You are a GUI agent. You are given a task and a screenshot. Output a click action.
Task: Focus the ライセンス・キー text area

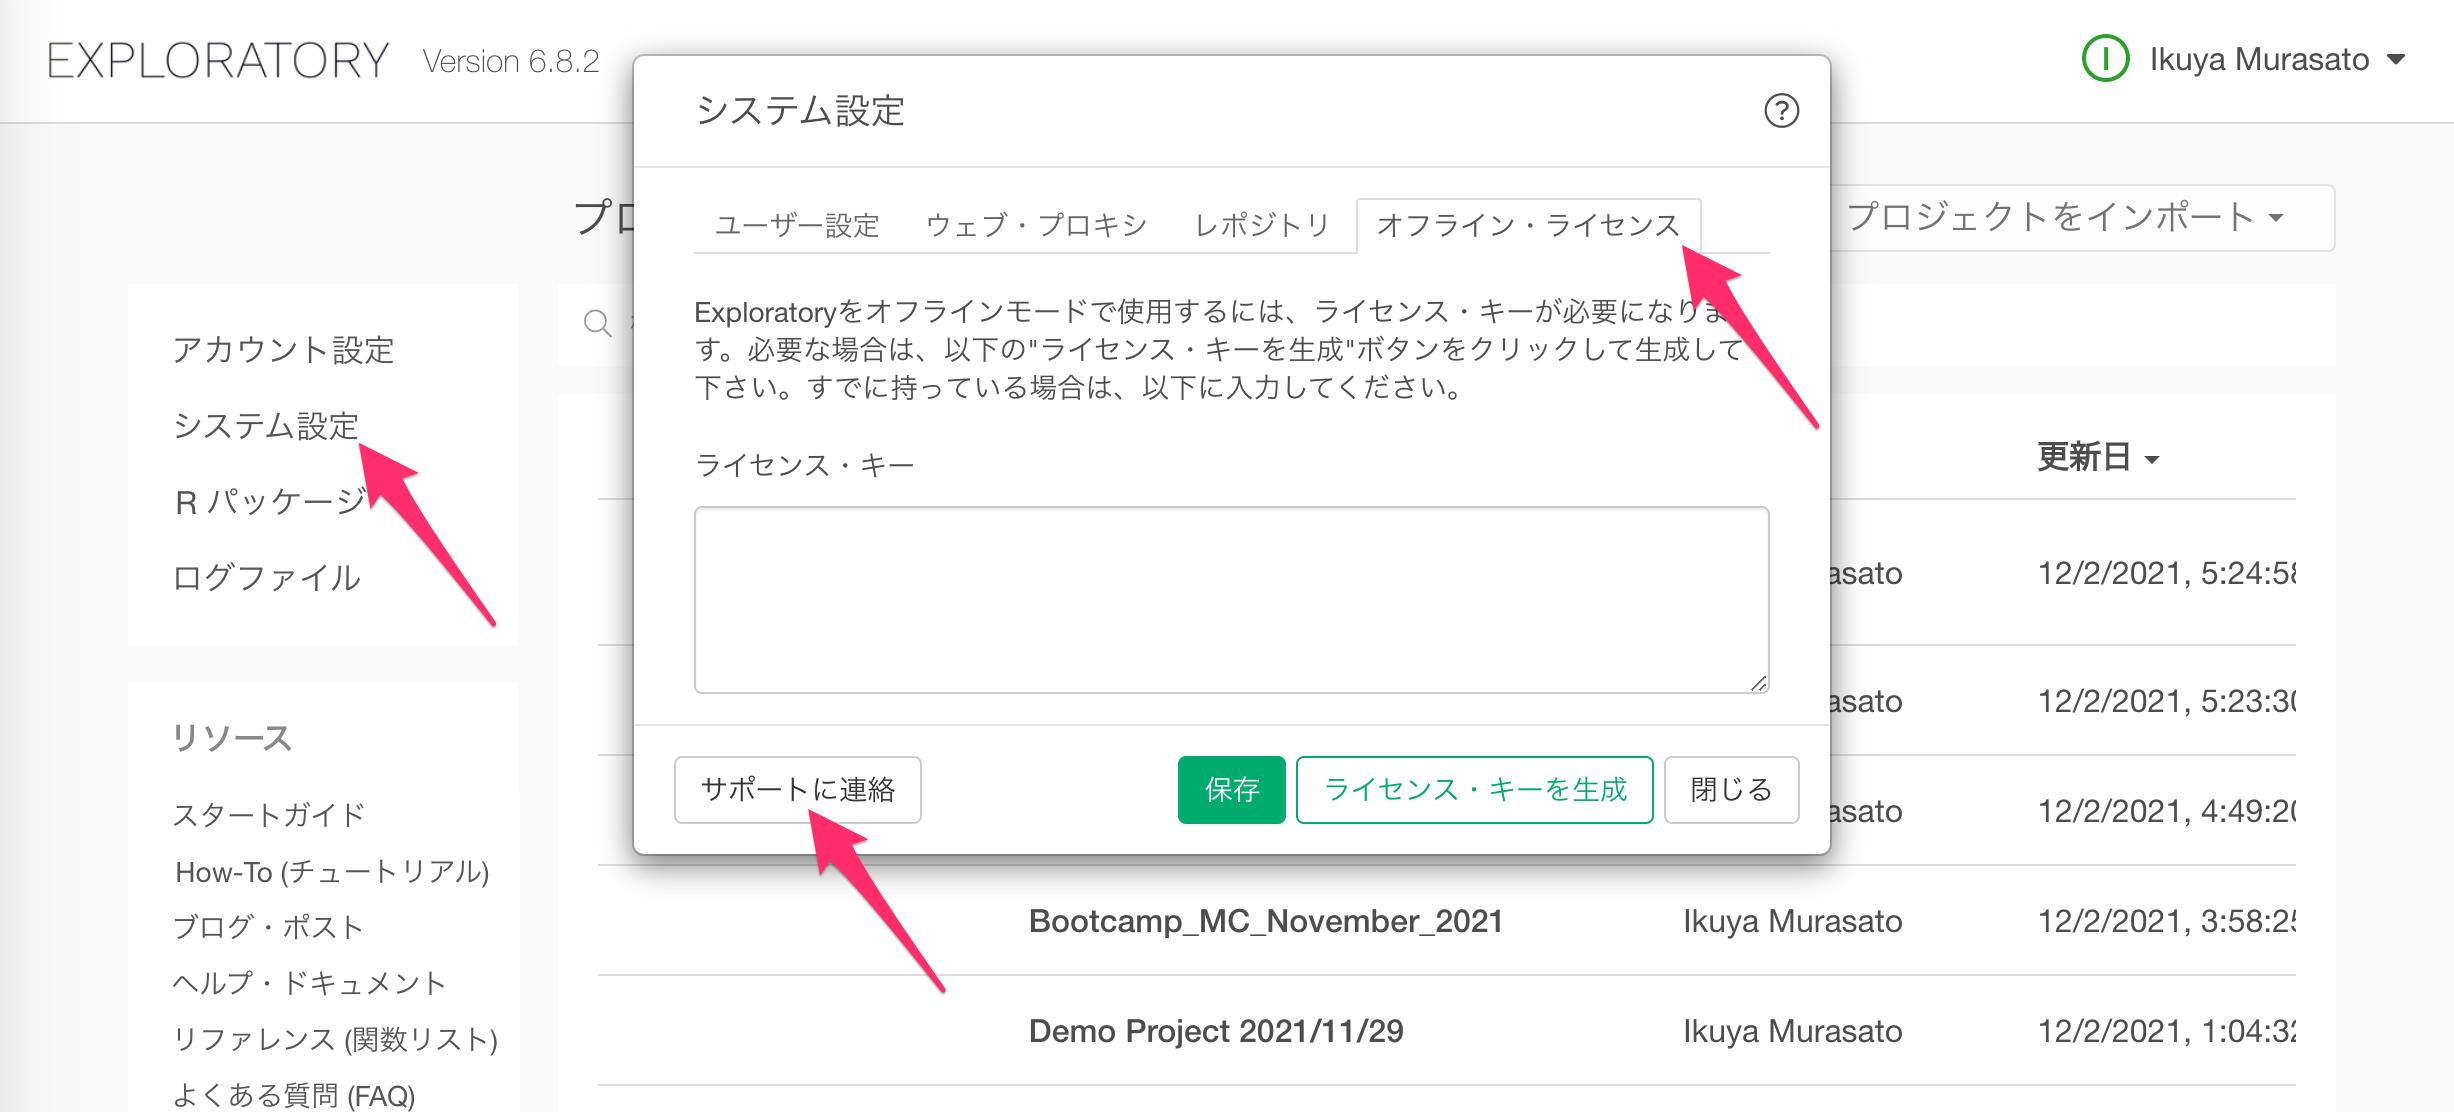point(1231,600)
